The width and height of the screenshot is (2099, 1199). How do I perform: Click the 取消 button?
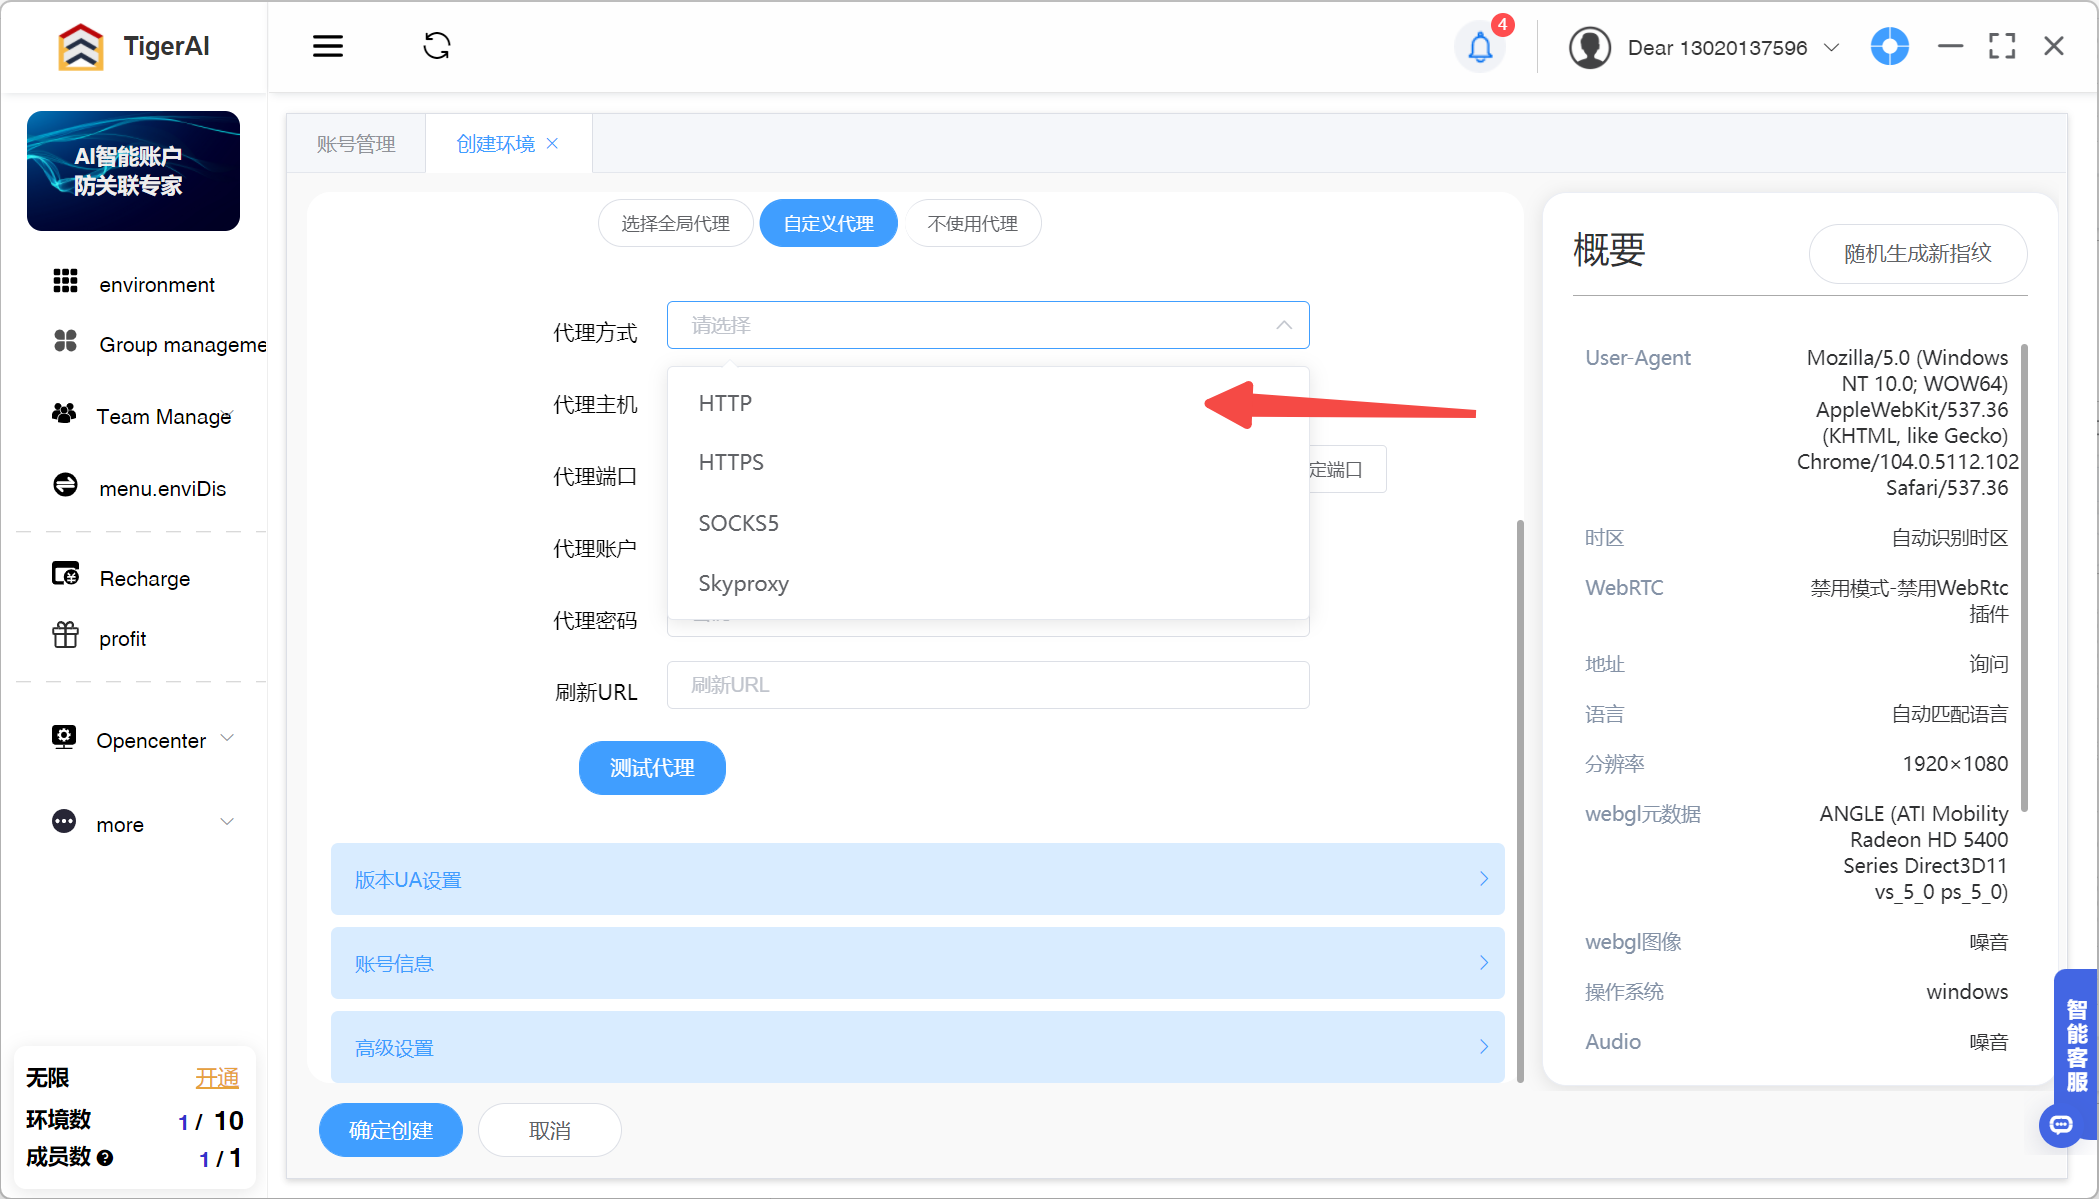550,1130
